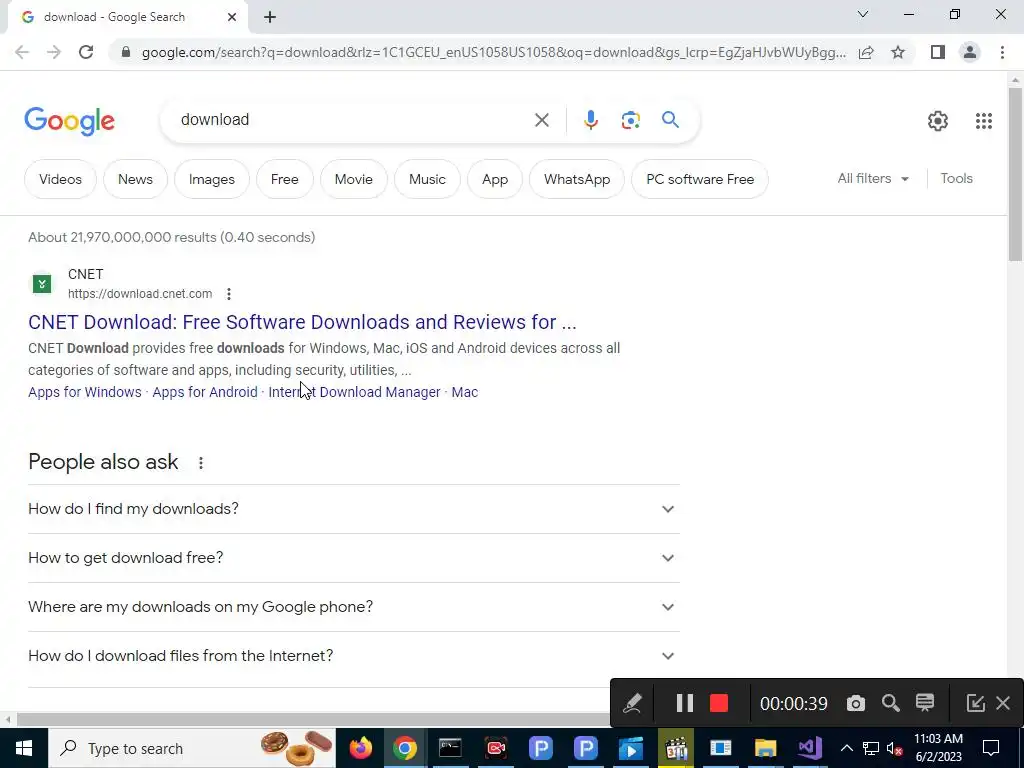
Task: Pause the screen recording
Action: coord(684,703)
